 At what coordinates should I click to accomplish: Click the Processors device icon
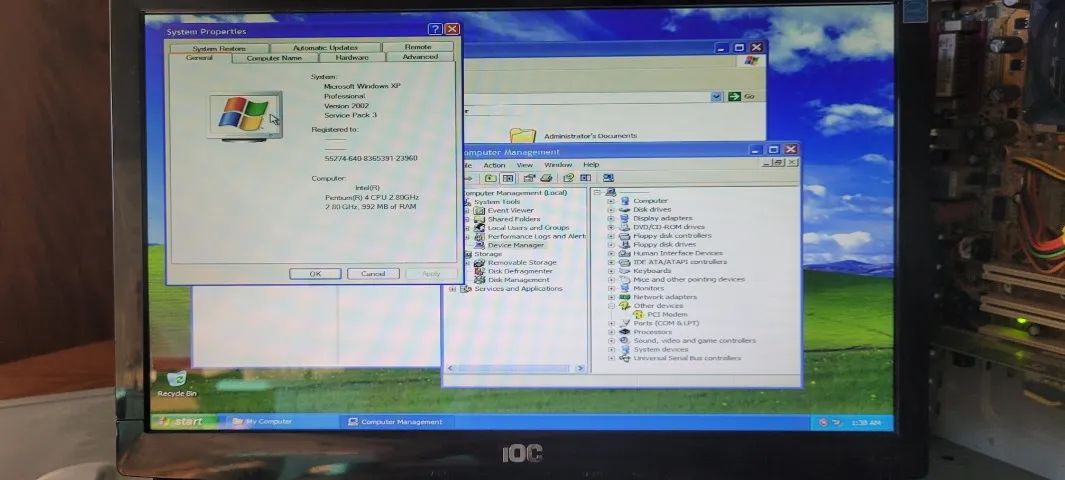coord(624,332)
